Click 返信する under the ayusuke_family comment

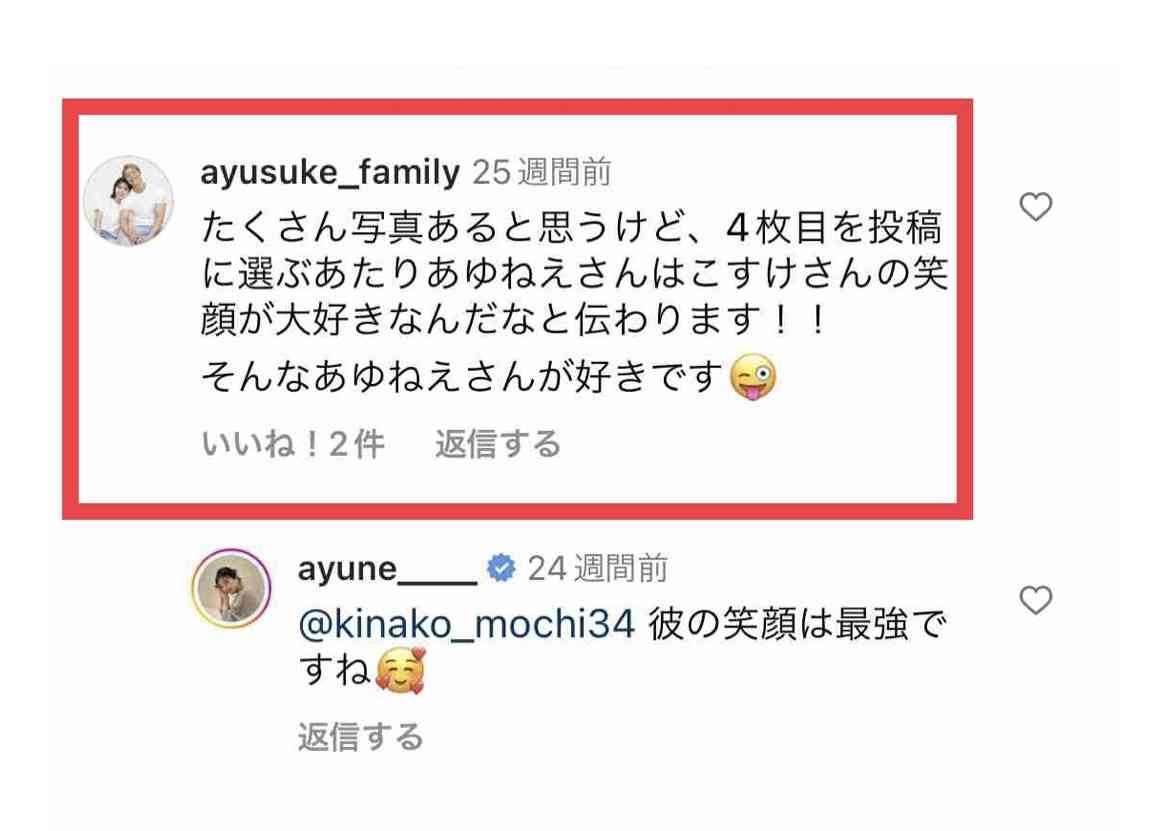pyautogui.click(x=498, y=444)
